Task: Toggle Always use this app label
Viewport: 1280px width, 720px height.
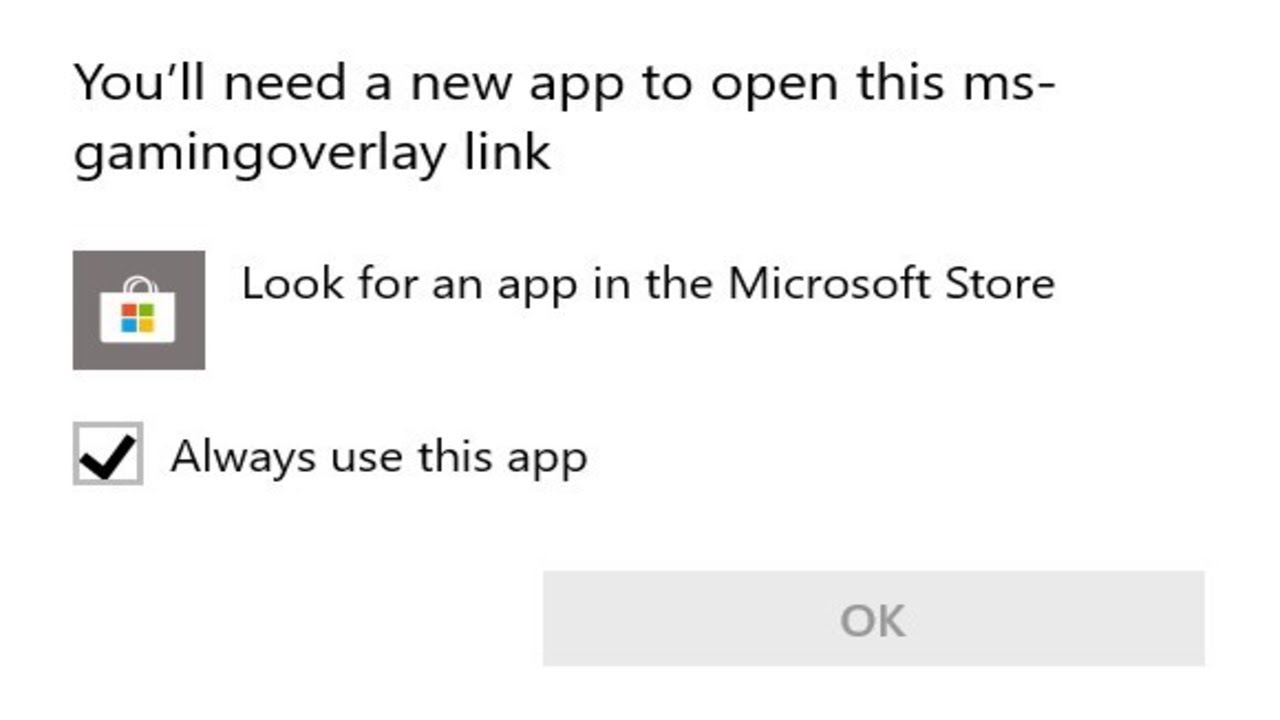Action: pos(378,457)
